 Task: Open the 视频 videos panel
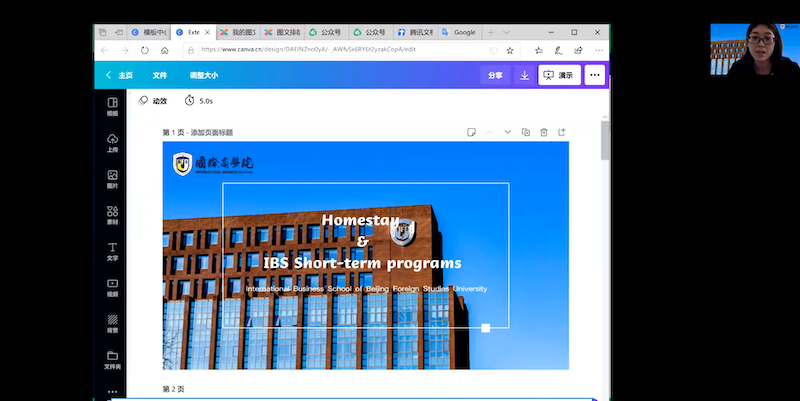click(x=112, y=288)
